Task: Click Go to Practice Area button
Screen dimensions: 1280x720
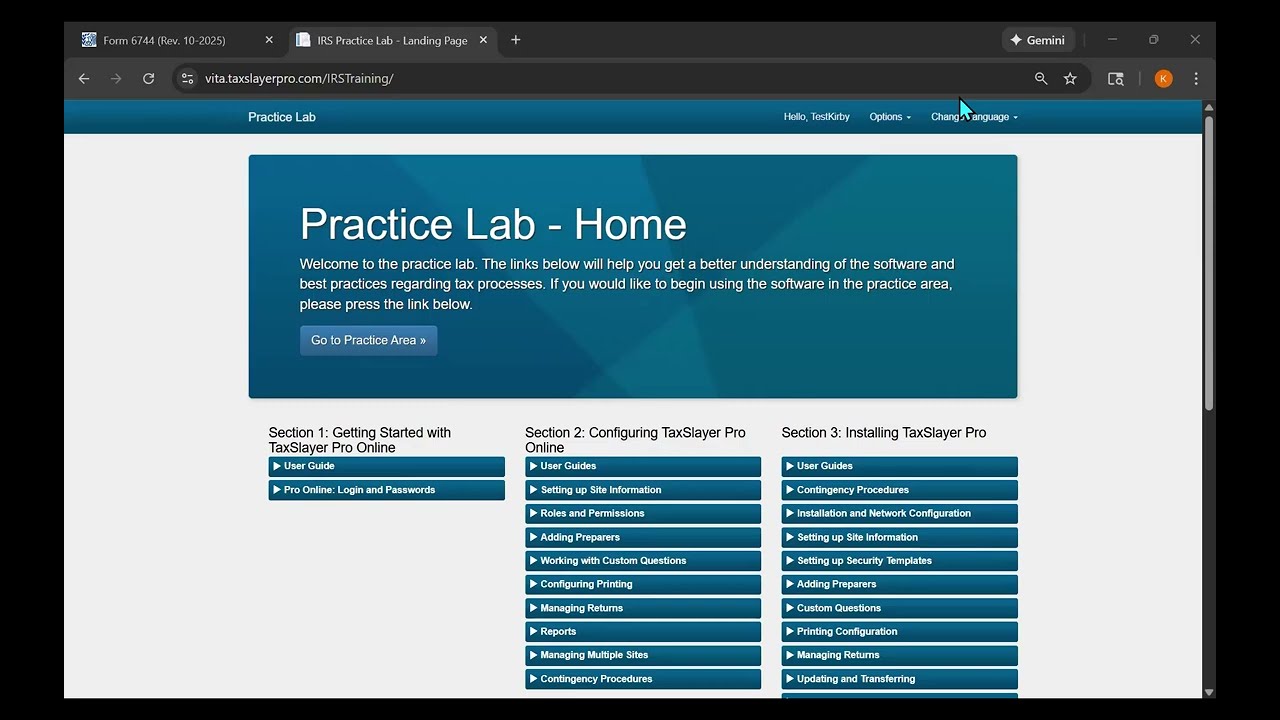Action: (x=369, y=340)
